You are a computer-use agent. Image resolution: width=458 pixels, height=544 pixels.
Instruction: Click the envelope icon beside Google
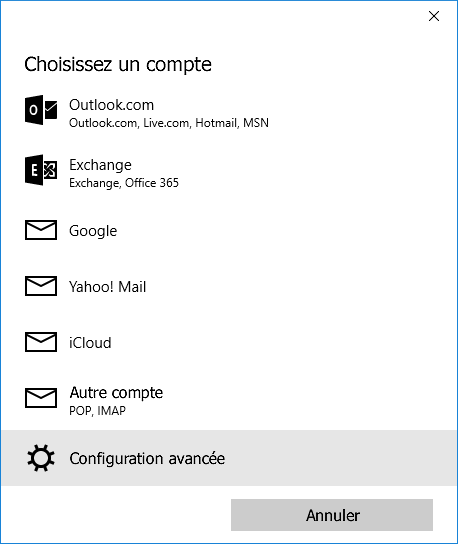coord(41,230)
